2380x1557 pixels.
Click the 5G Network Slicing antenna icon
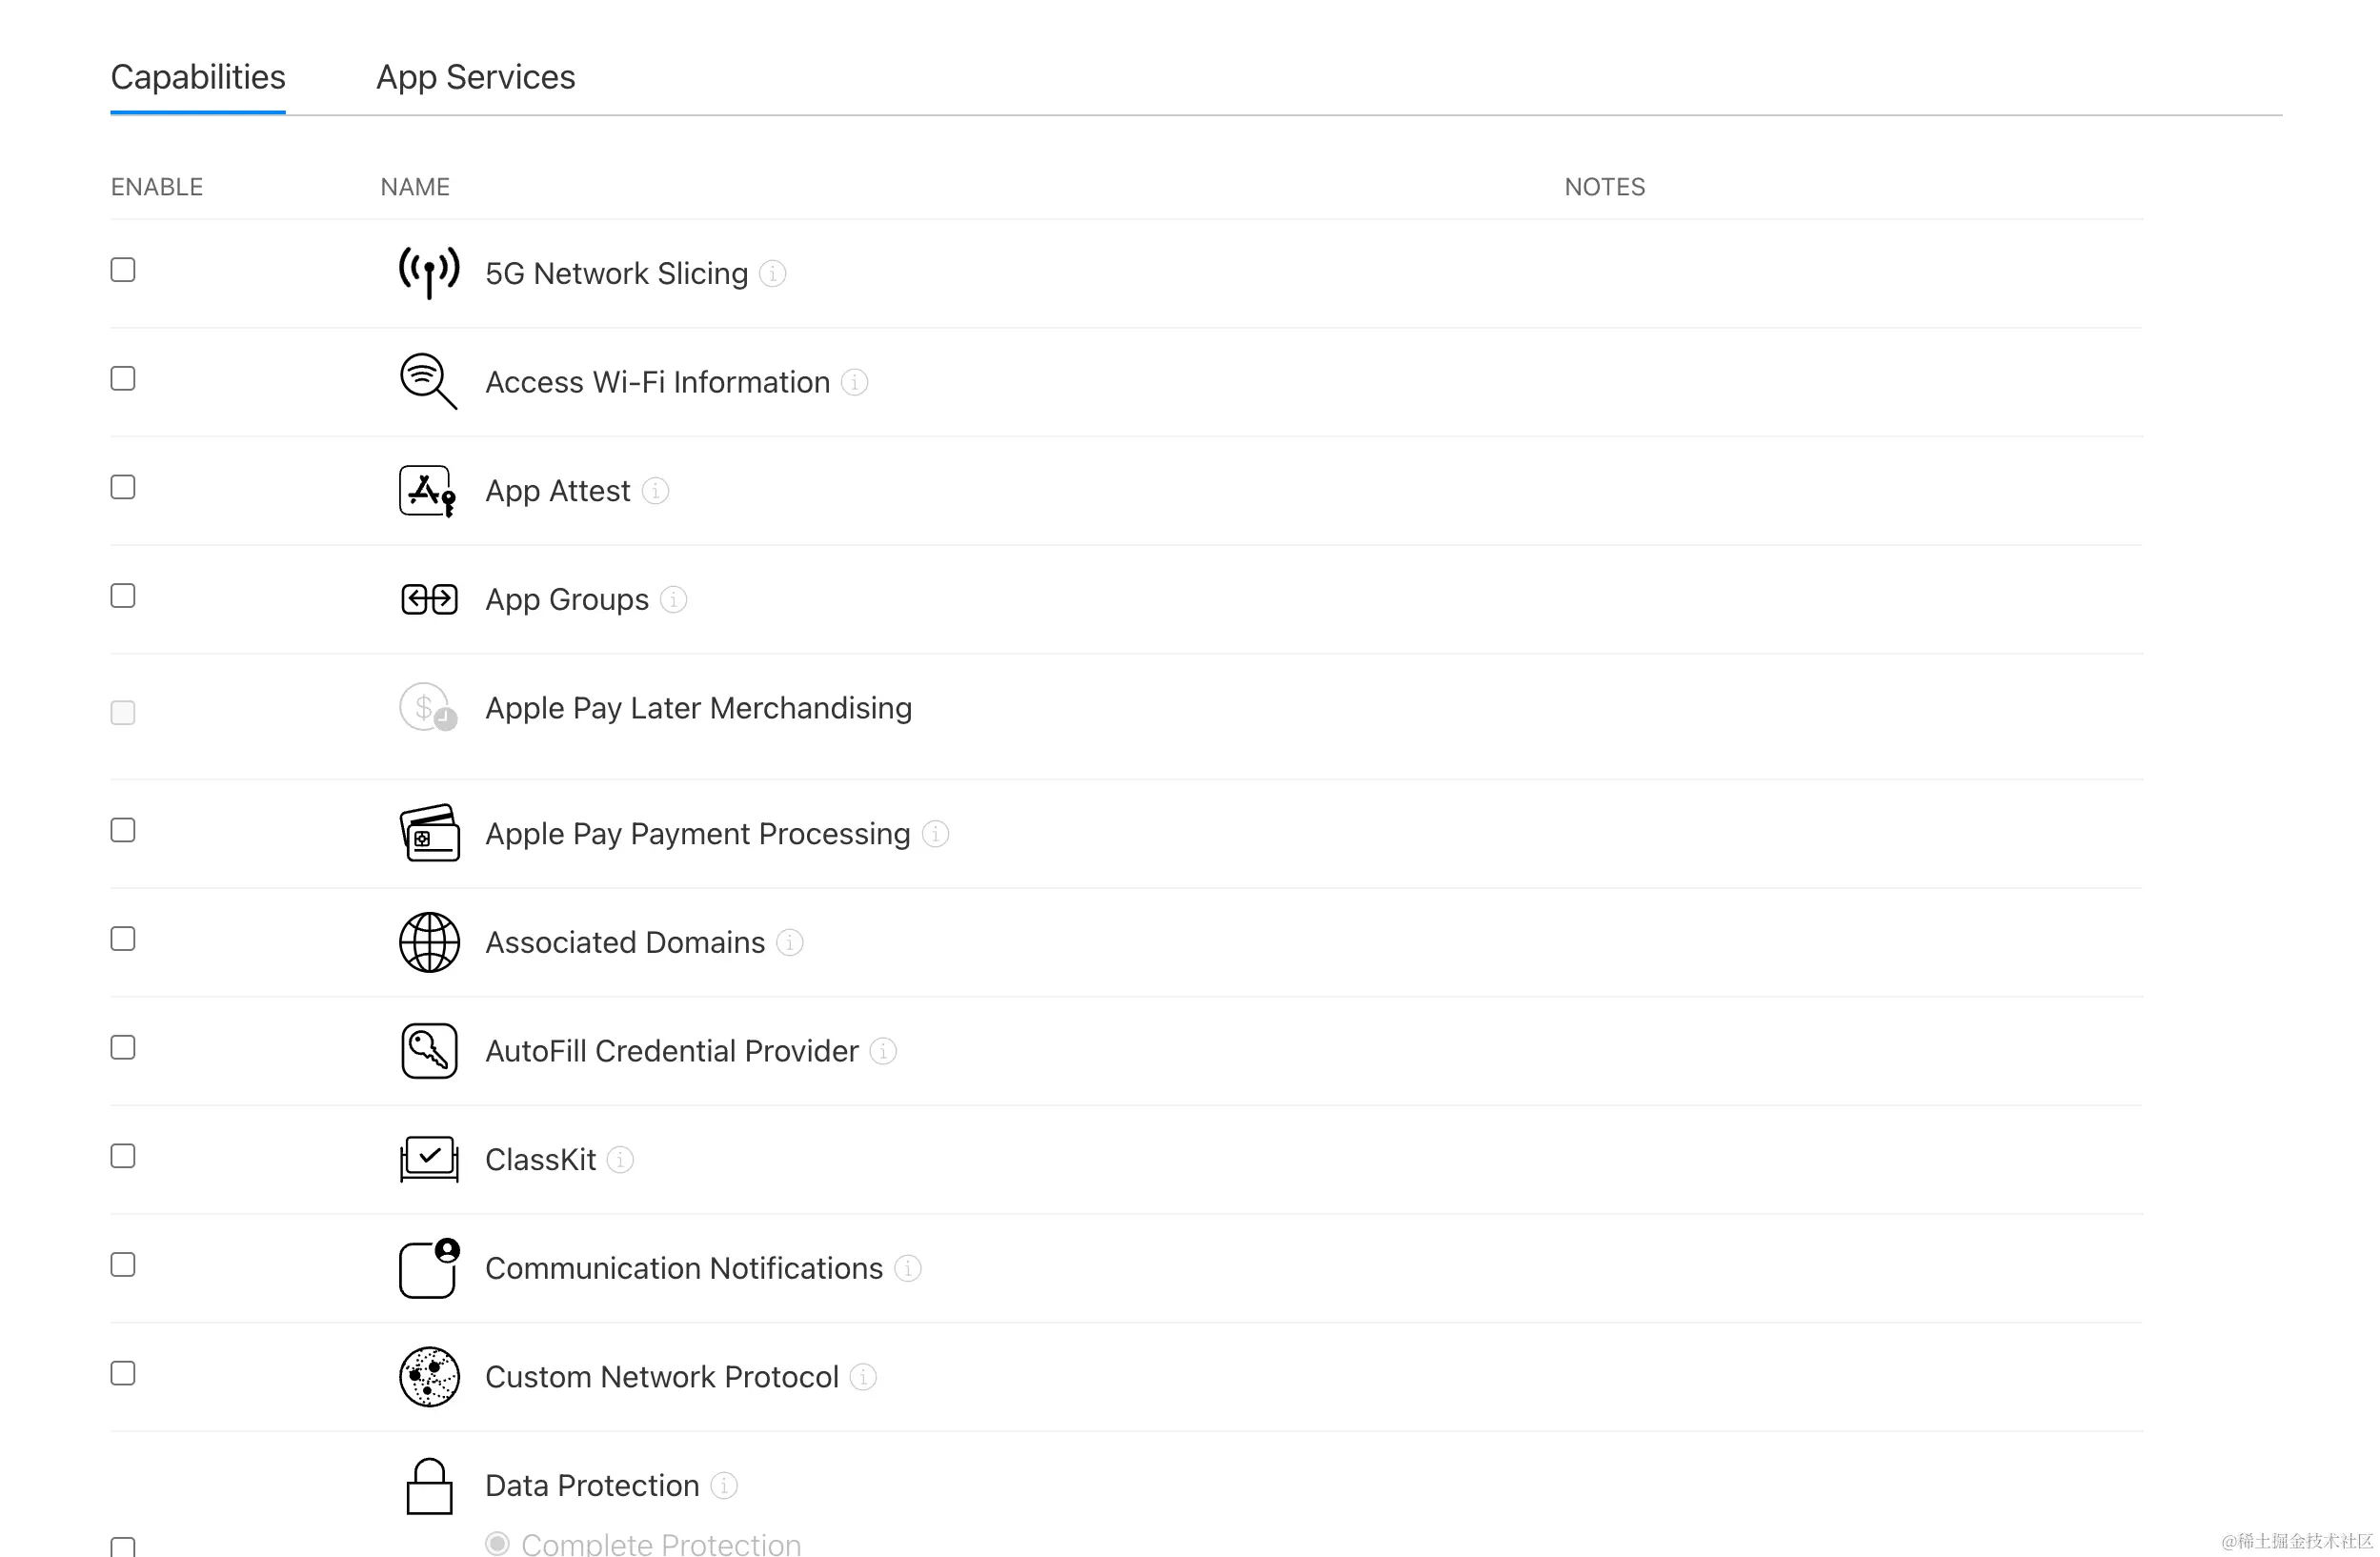pyautogui.click(x=427, y=272)
